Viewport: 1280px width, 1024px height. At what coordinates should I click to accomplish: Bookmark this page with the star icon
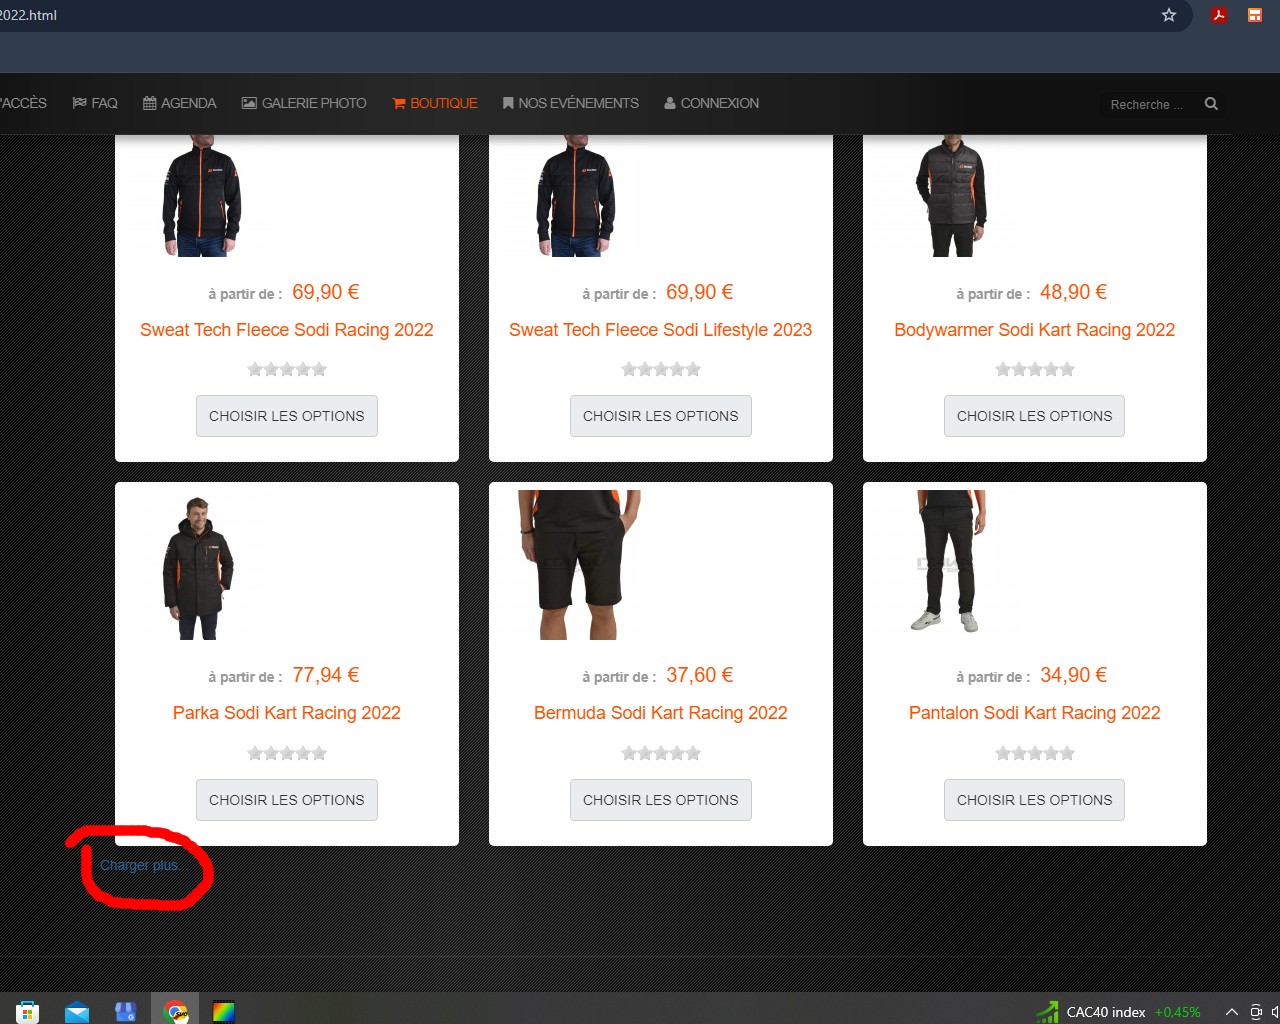[x=1168, y=15]
